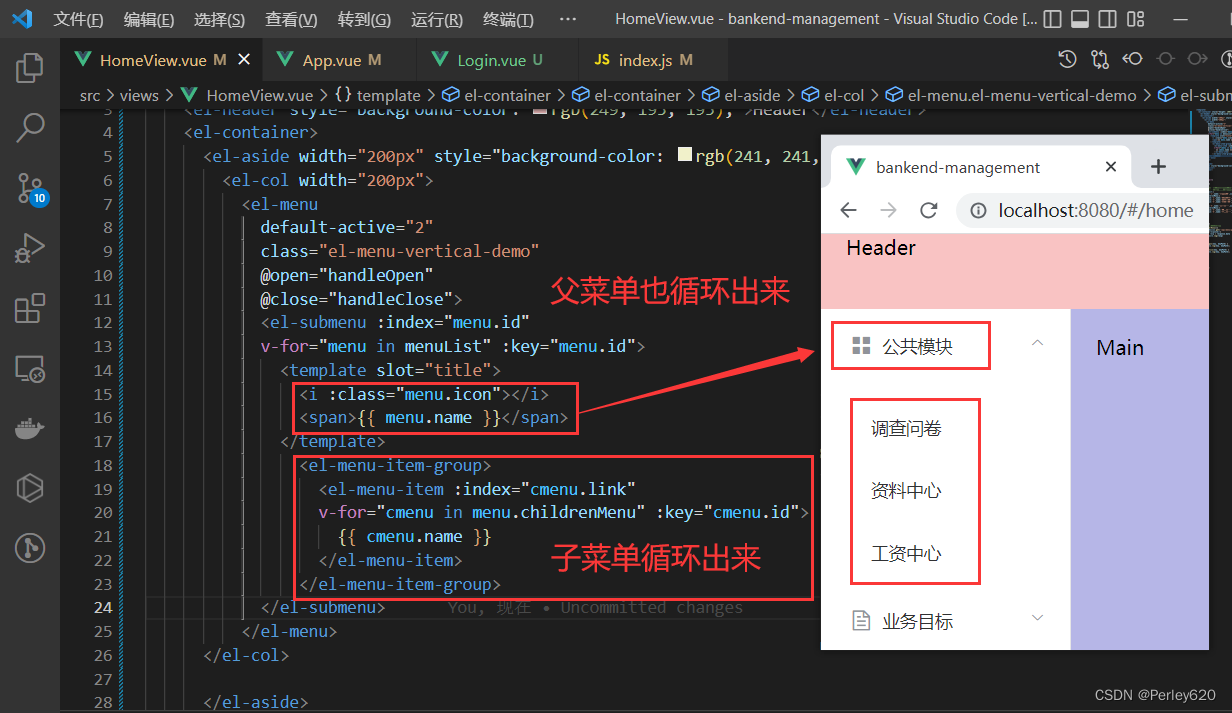Select the 工资中心 menu item

click(x=907, y=553)
